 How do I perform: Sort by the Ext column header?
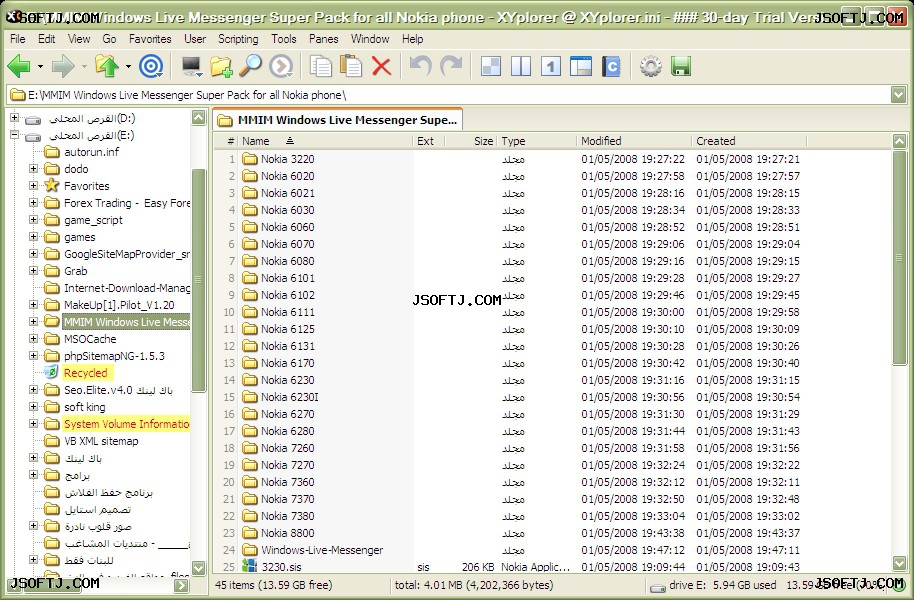point(429,141)
